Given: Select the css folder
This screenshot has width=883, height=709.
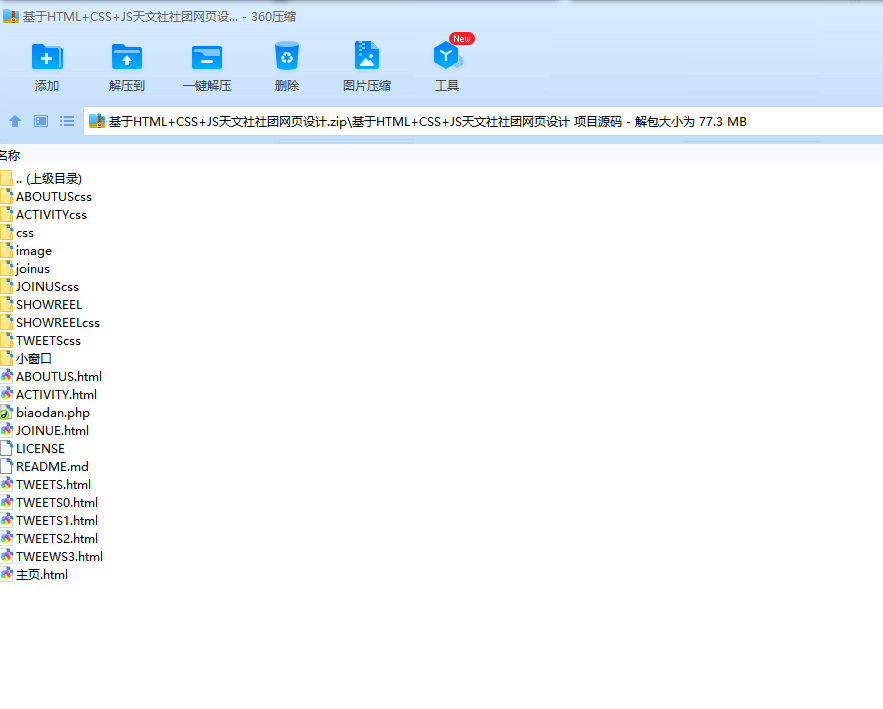Looking at the screenshot, I should click(17, 233).
